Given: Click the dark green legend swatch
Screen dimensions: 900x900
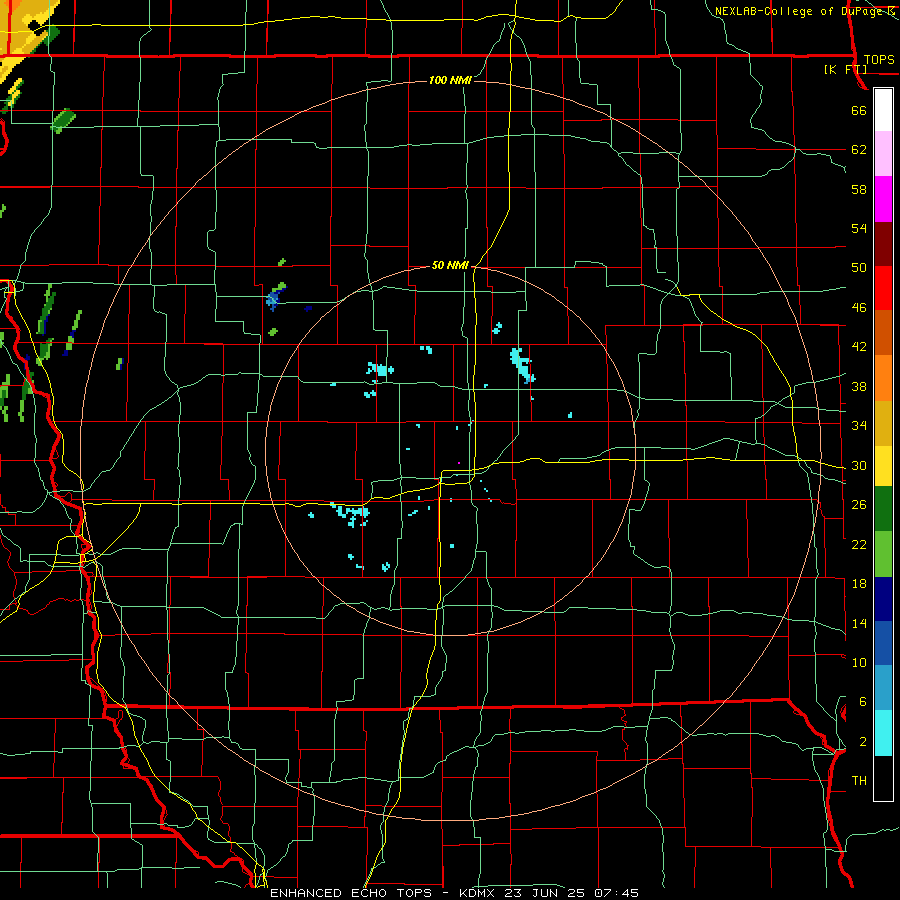Looking at the screenshot, I should coord(883,509).
